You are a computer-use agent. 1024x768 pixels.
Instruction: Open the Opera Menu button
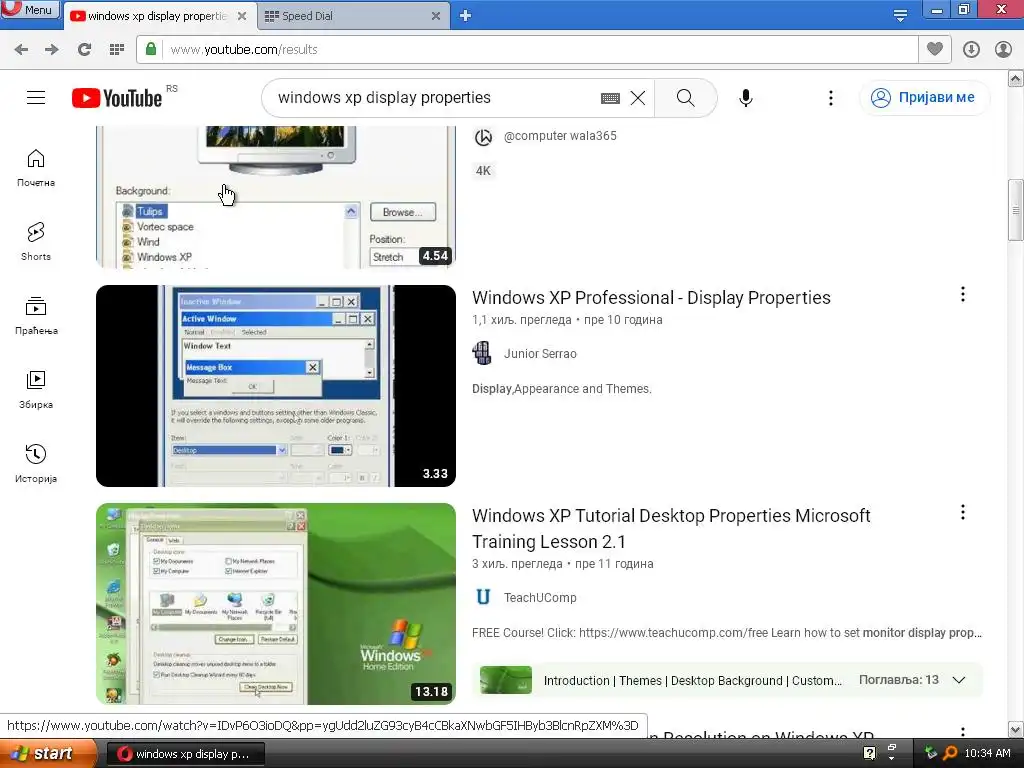click(29, 9)
